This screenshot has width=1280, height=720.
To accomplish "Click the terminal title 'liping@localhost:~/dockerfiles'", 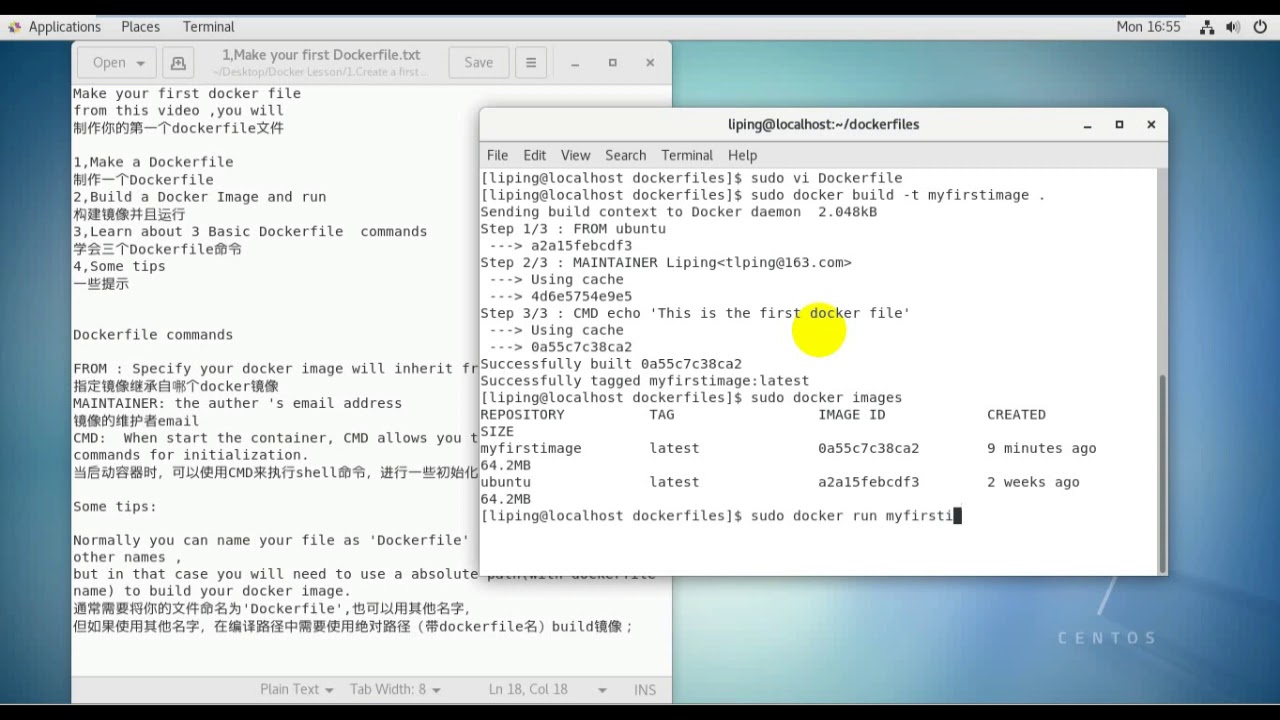I will [823, 125].
